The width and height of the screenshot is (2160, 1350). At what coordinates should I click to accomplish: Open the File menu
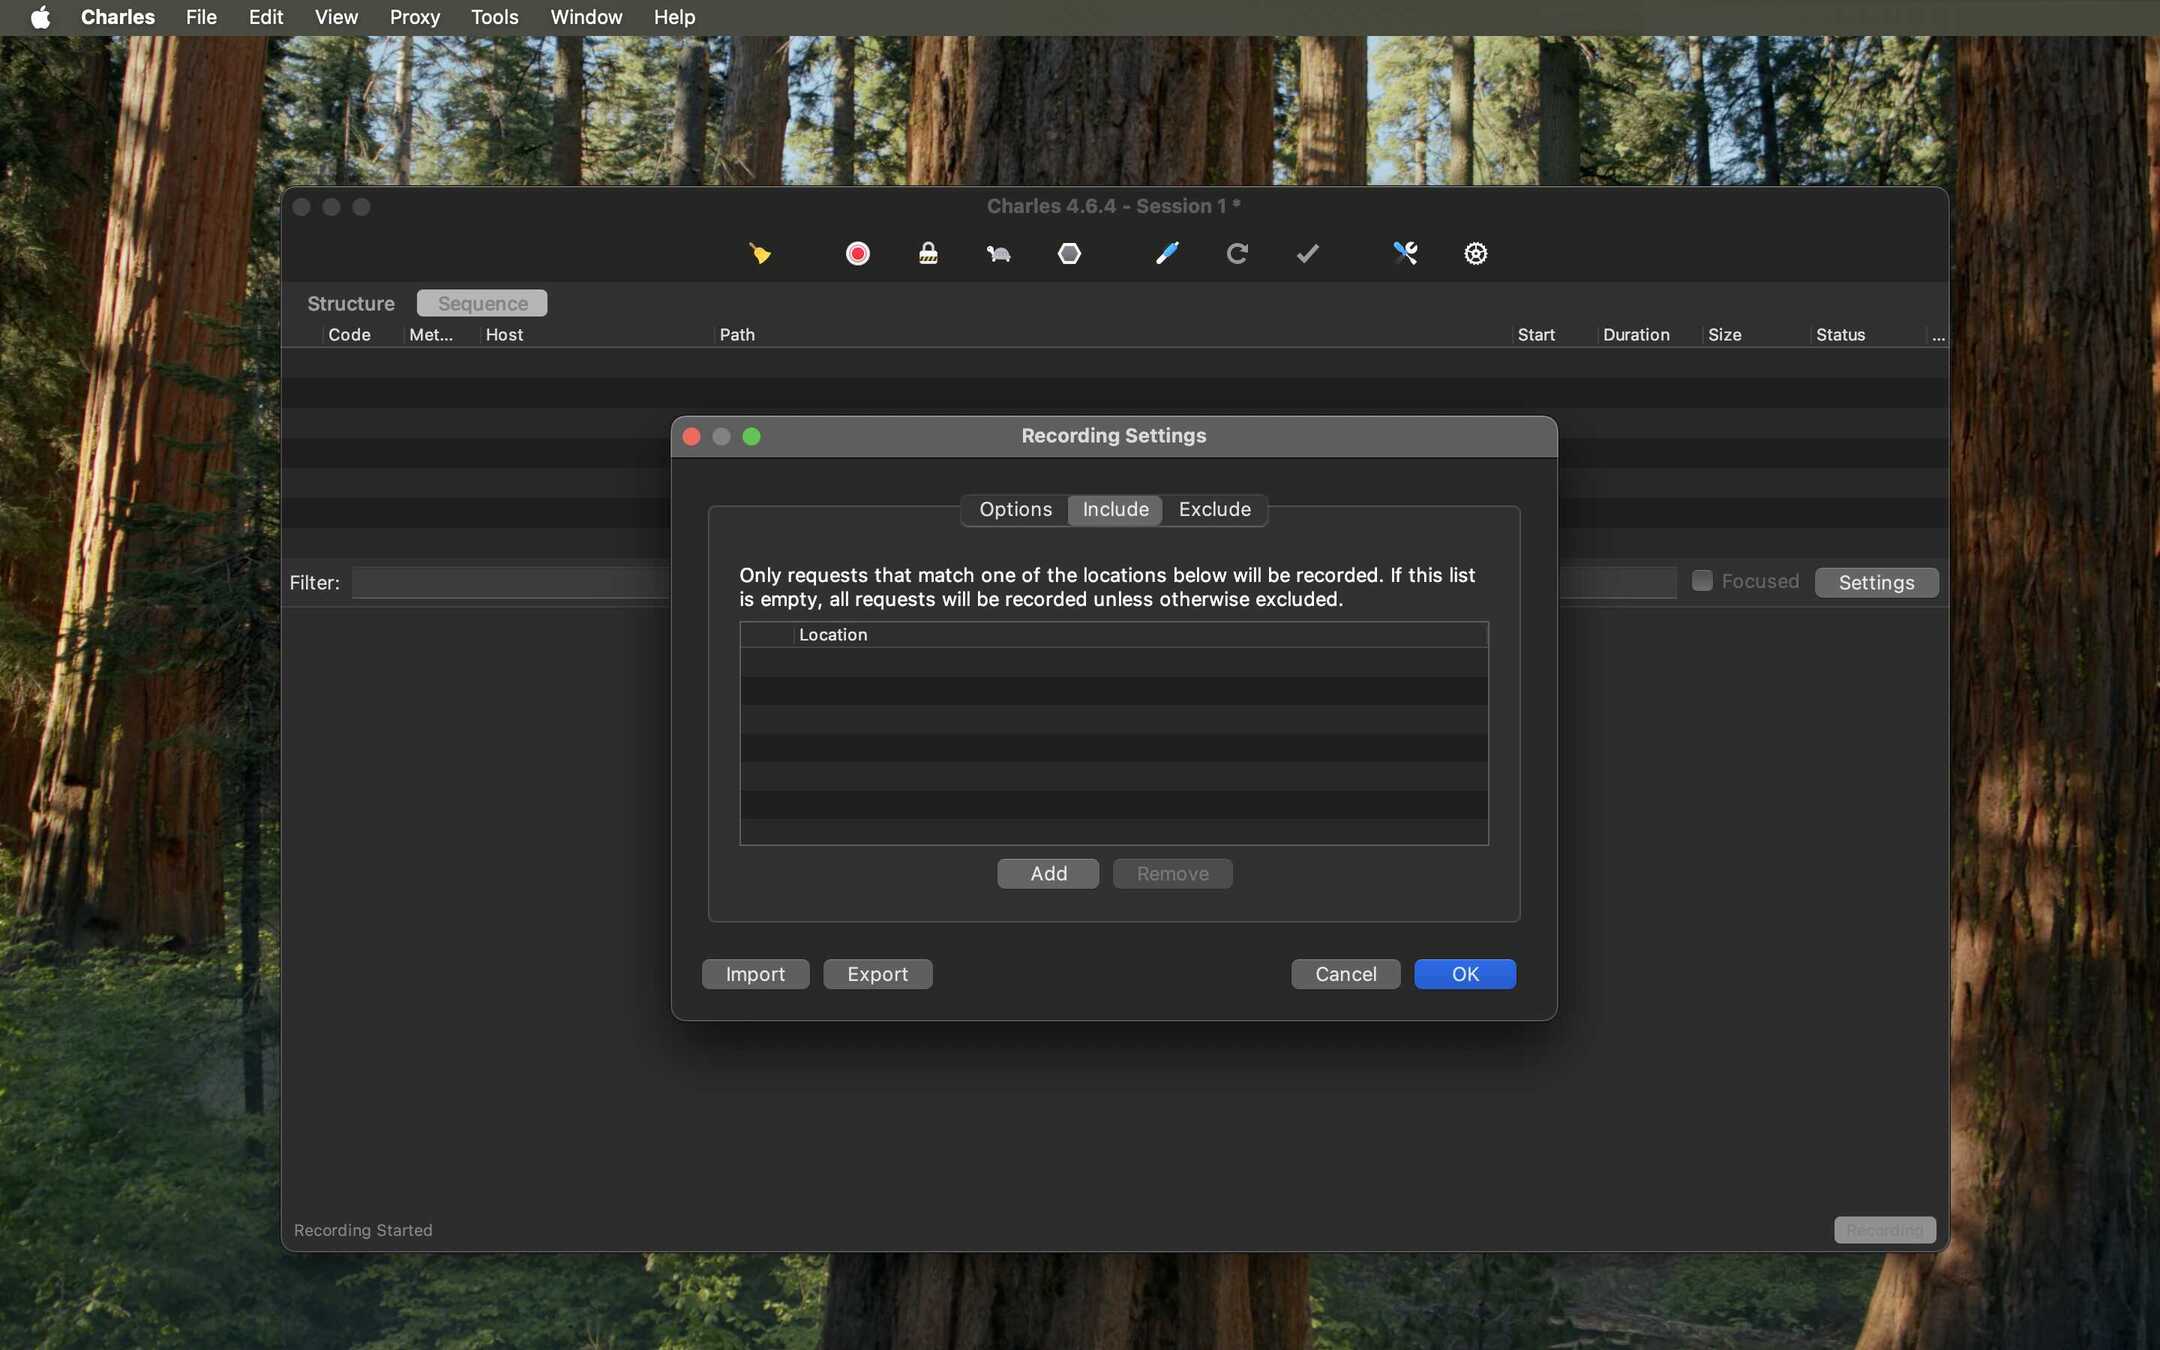tap(201, 17)
